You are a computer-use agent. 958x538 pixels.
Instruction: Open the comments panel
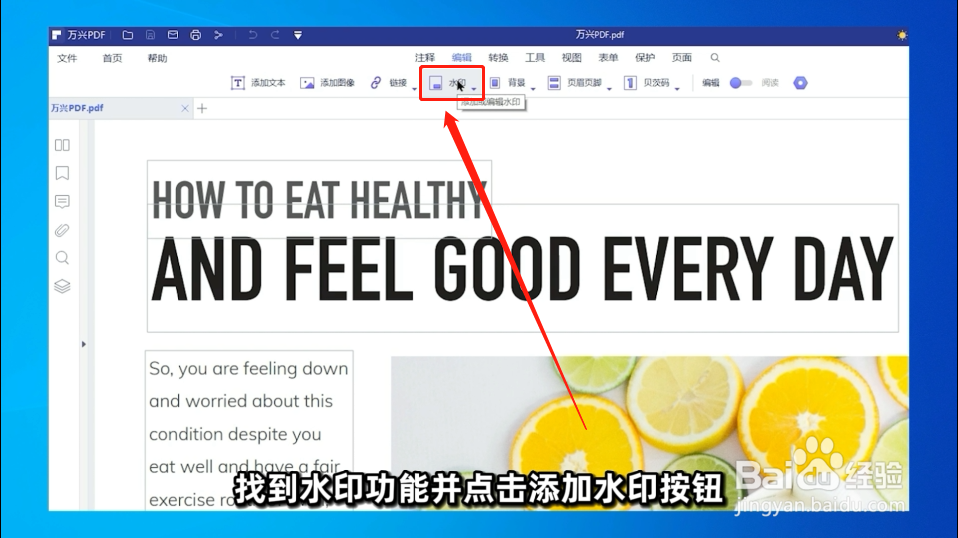click(x=62, y=202)
